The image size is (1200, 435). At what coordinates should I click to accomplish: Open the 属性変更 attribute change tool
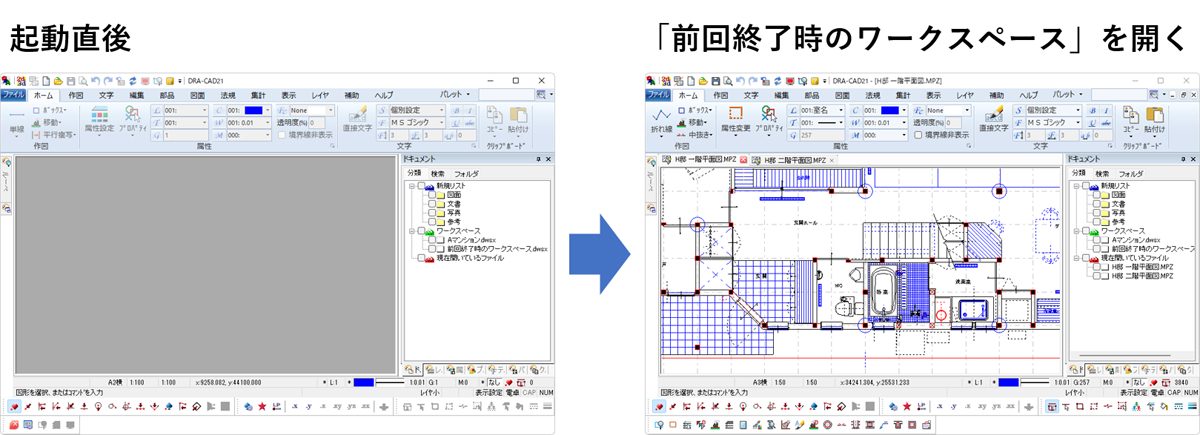tap(736, 119)
